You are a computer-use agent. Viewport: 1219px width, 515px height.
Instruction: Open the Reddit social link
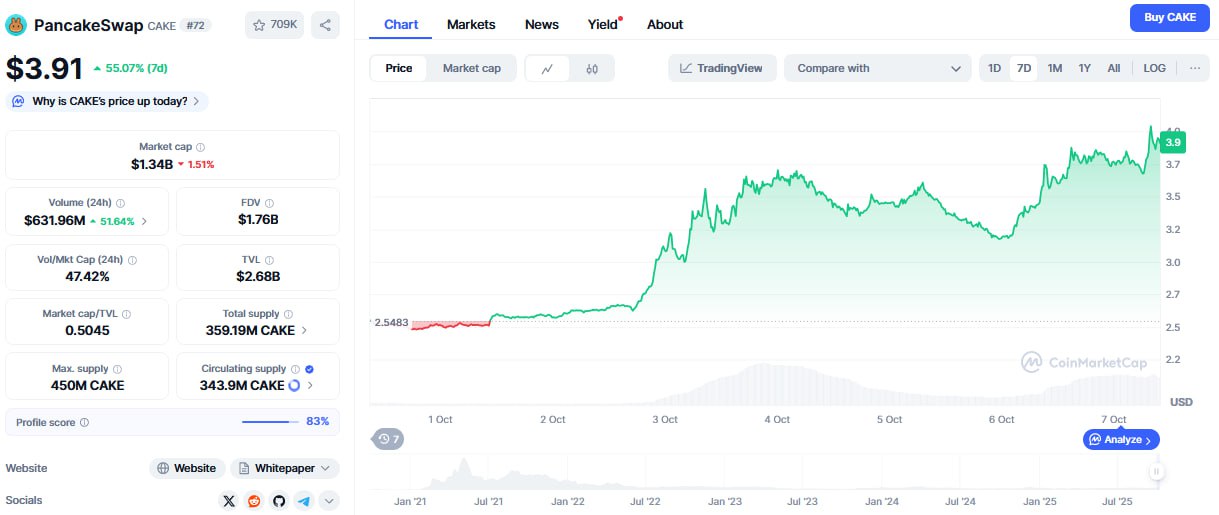click(x=254, y=500)
